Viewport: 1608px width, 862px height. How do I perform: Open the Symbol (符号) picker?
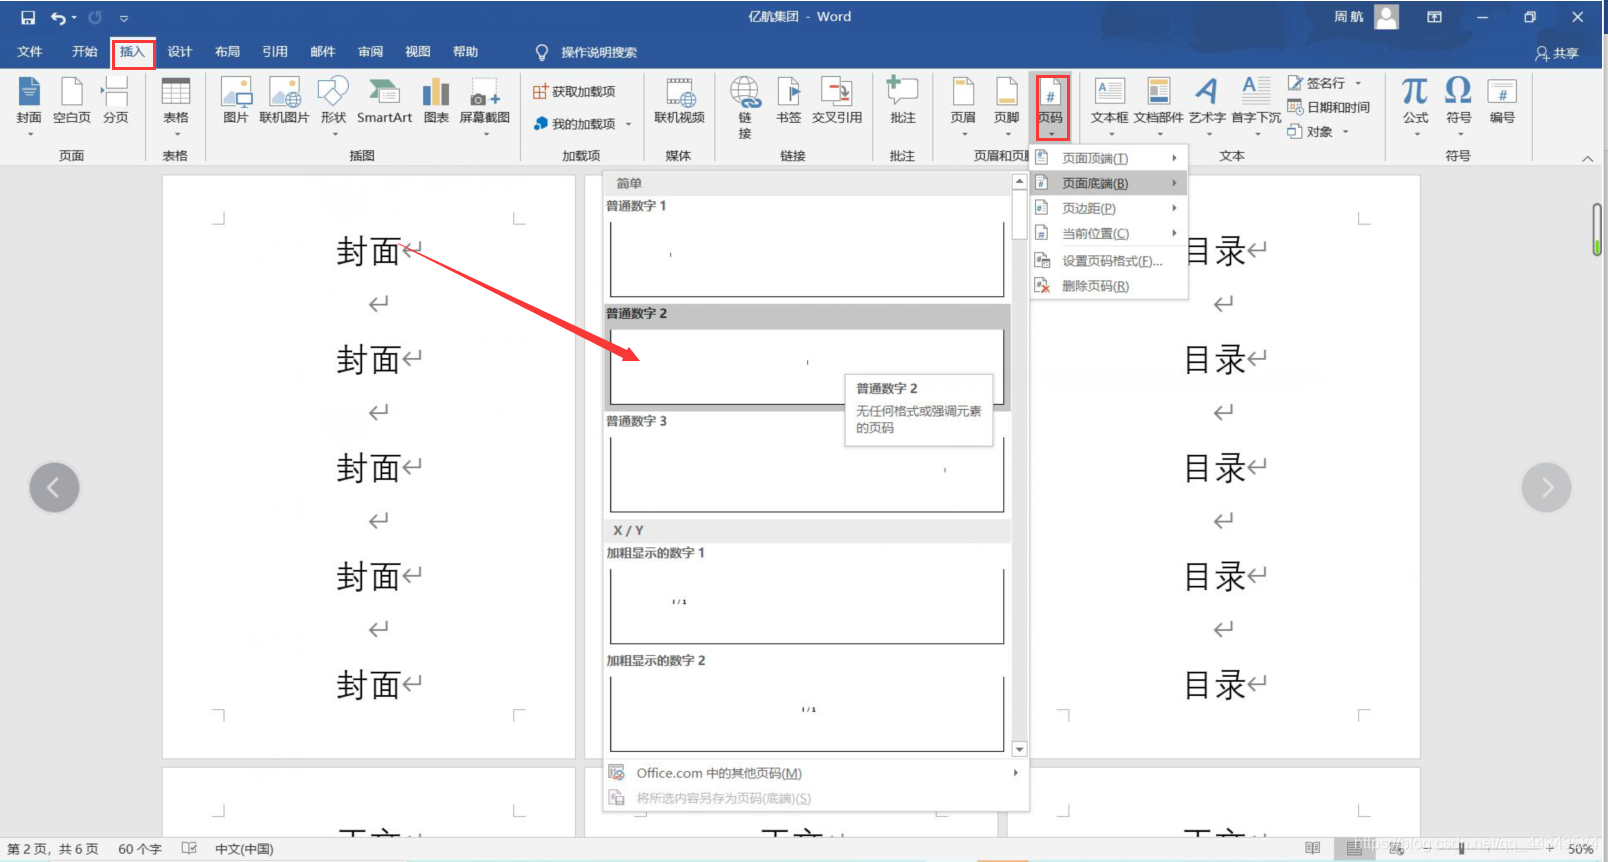point(1459,106)
